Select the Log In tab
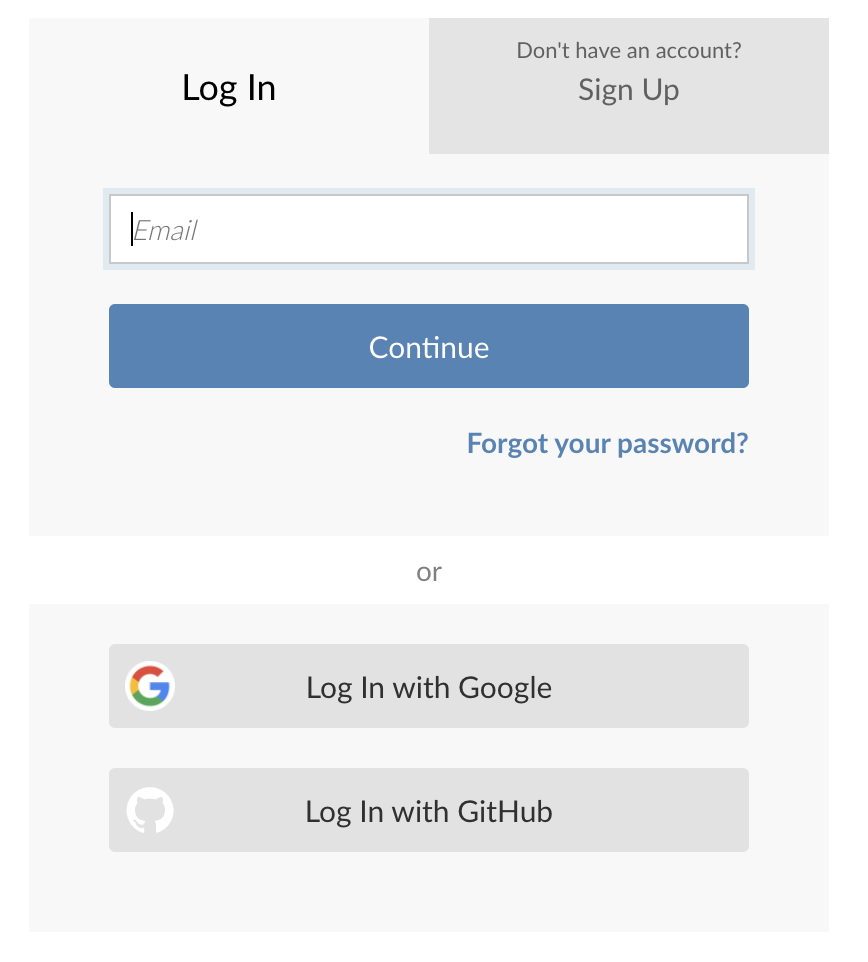Screen dimensions: 868x962 click(x=229, y=86)
